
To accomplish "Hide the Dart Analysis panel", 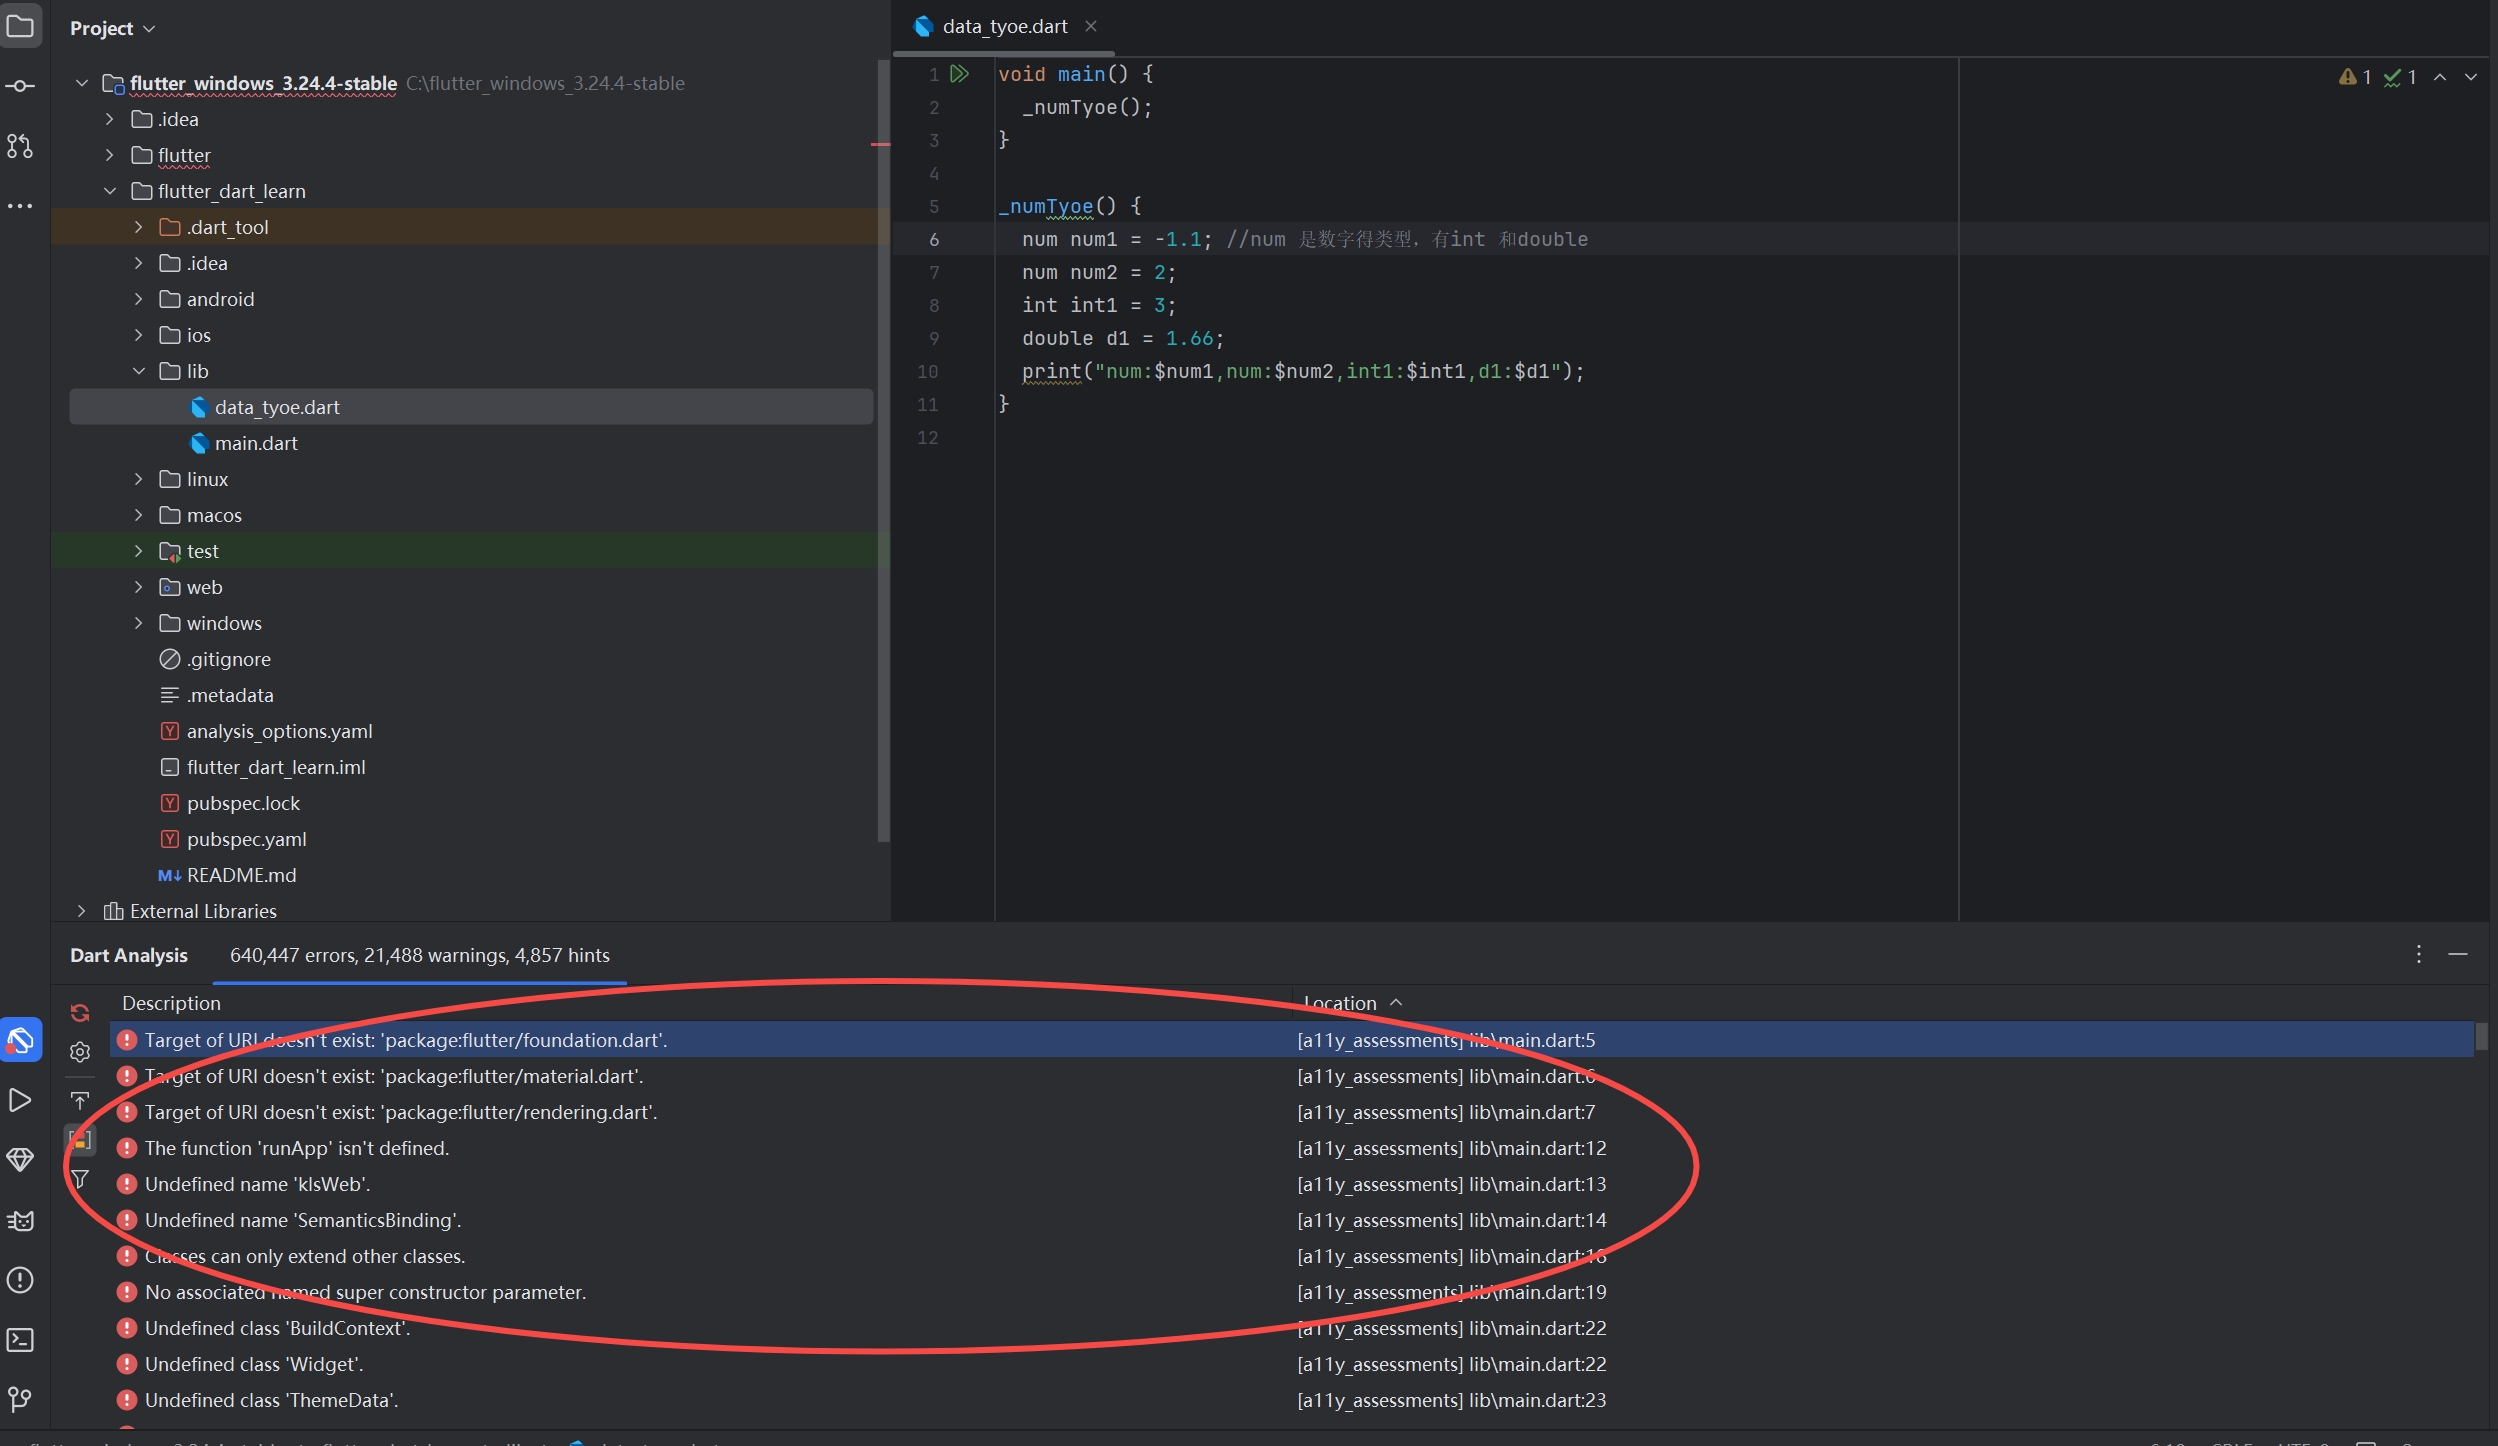I will pyautogui.click(x=2458, y=954).
